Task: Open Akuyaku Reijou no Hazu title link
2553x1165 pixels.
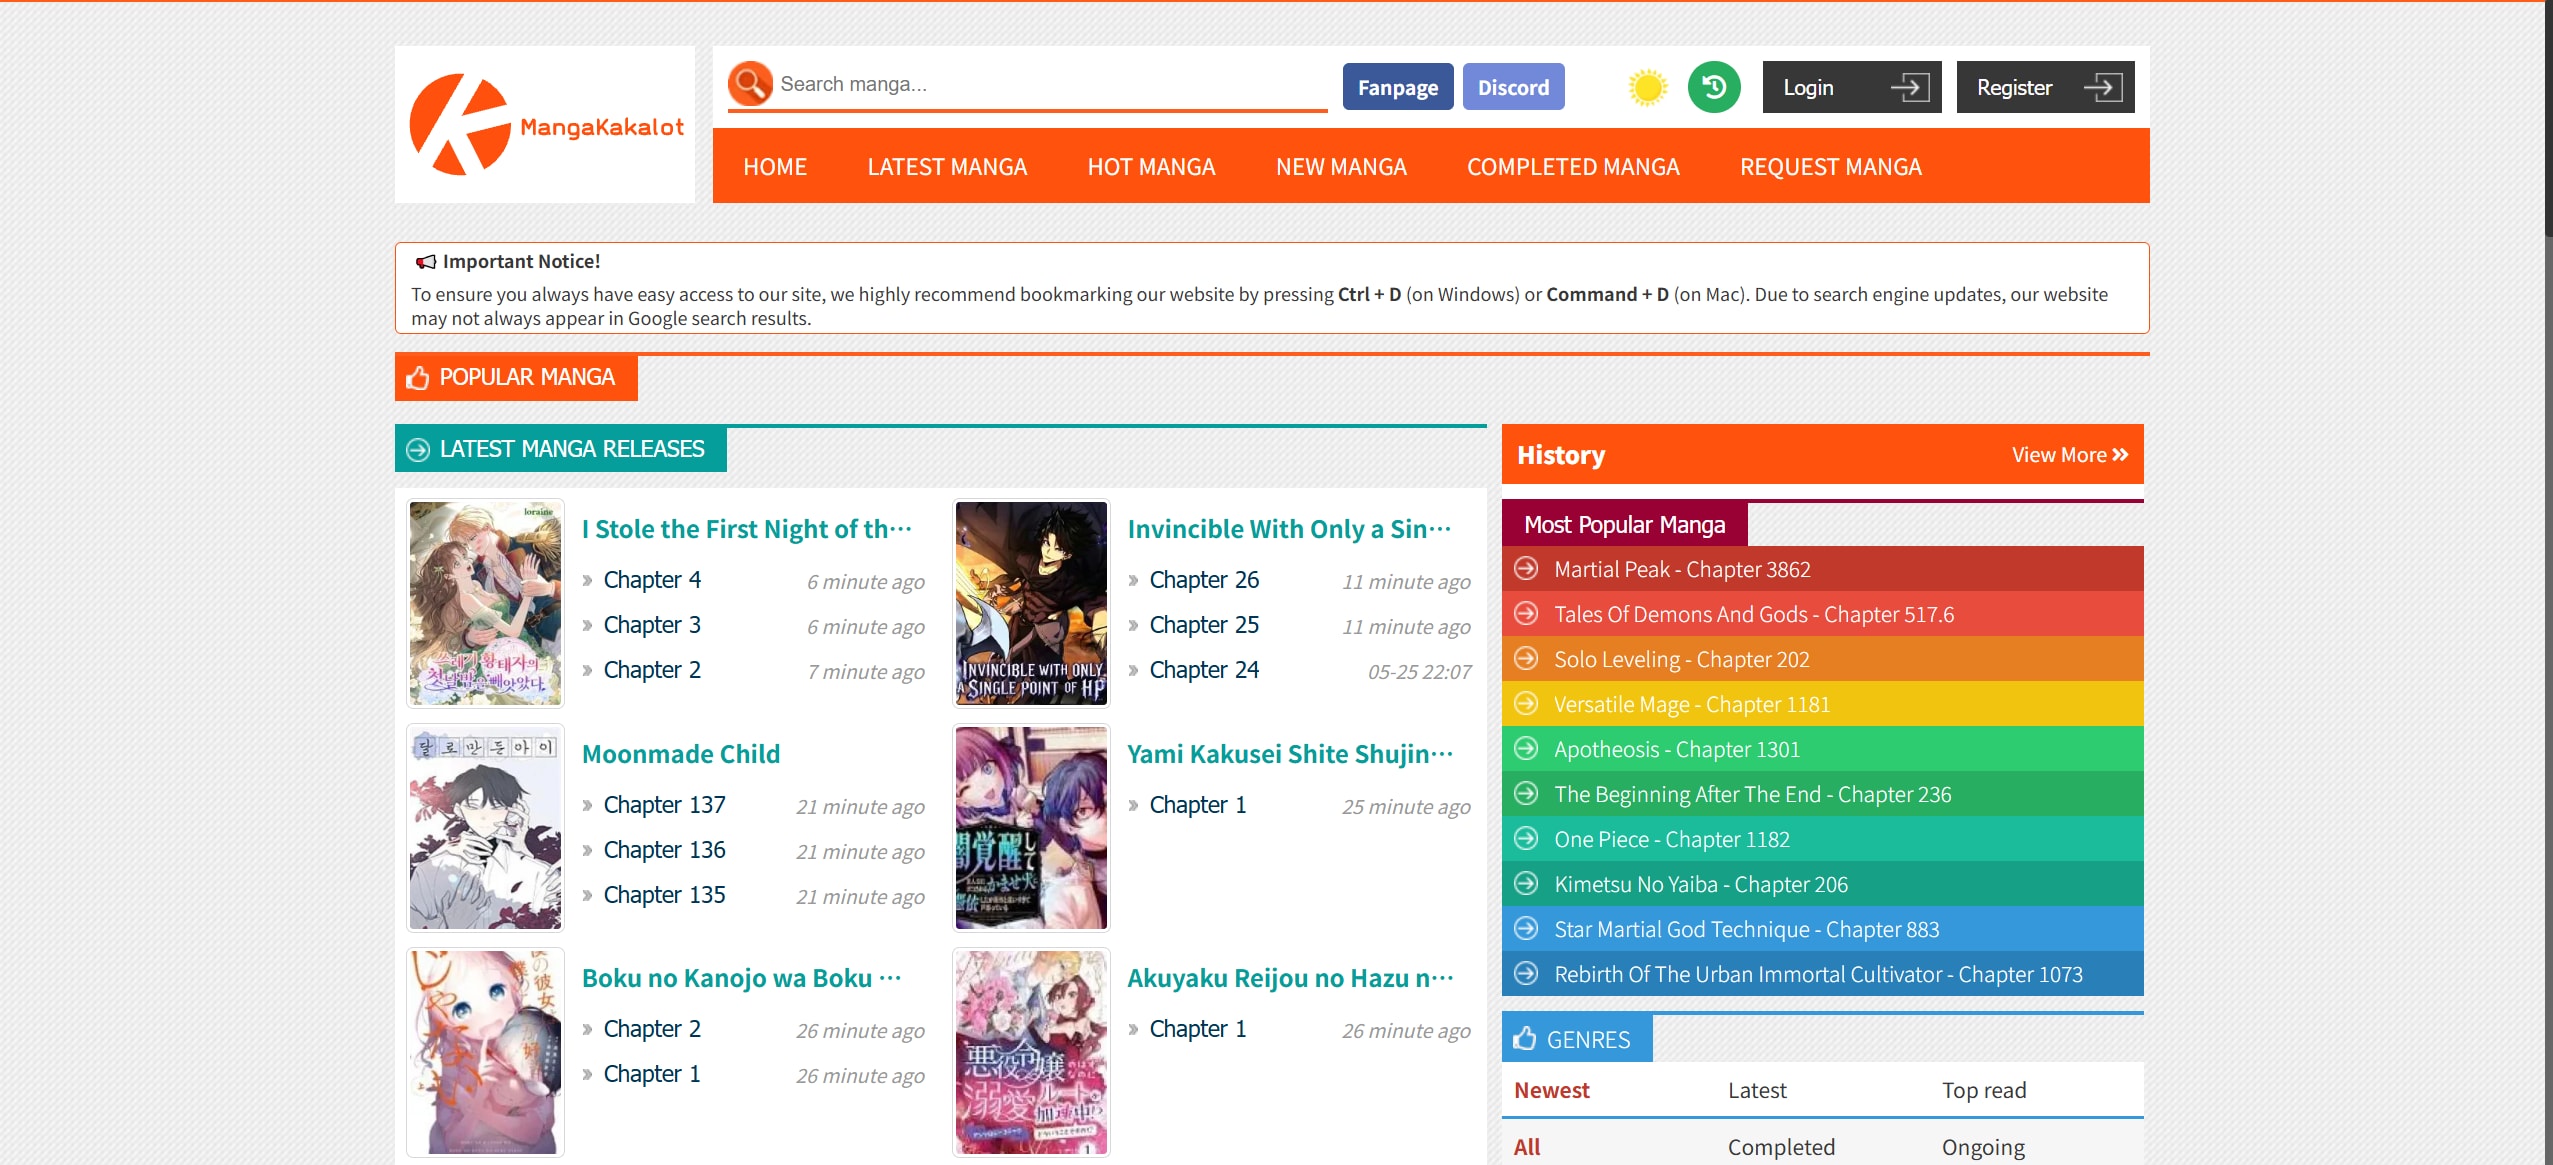Action: tap(1291, 978)
